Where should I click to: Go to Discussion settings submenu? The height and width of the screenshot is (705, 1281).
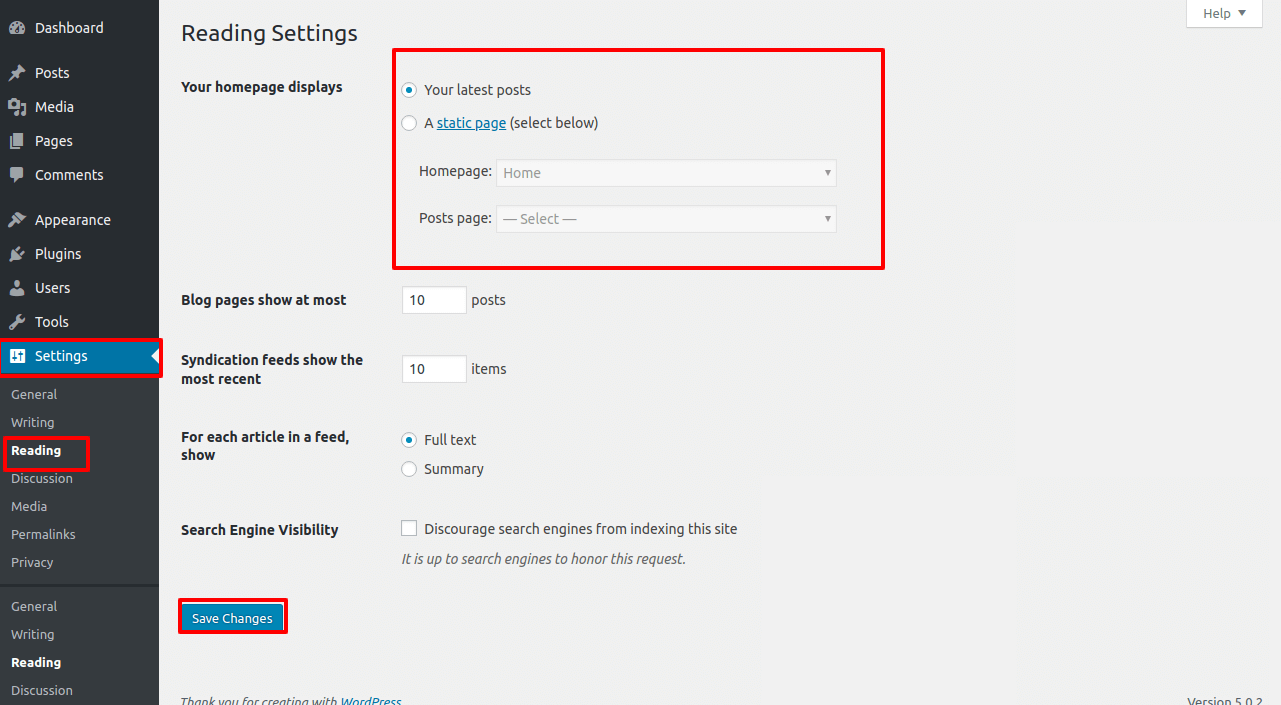42,478
